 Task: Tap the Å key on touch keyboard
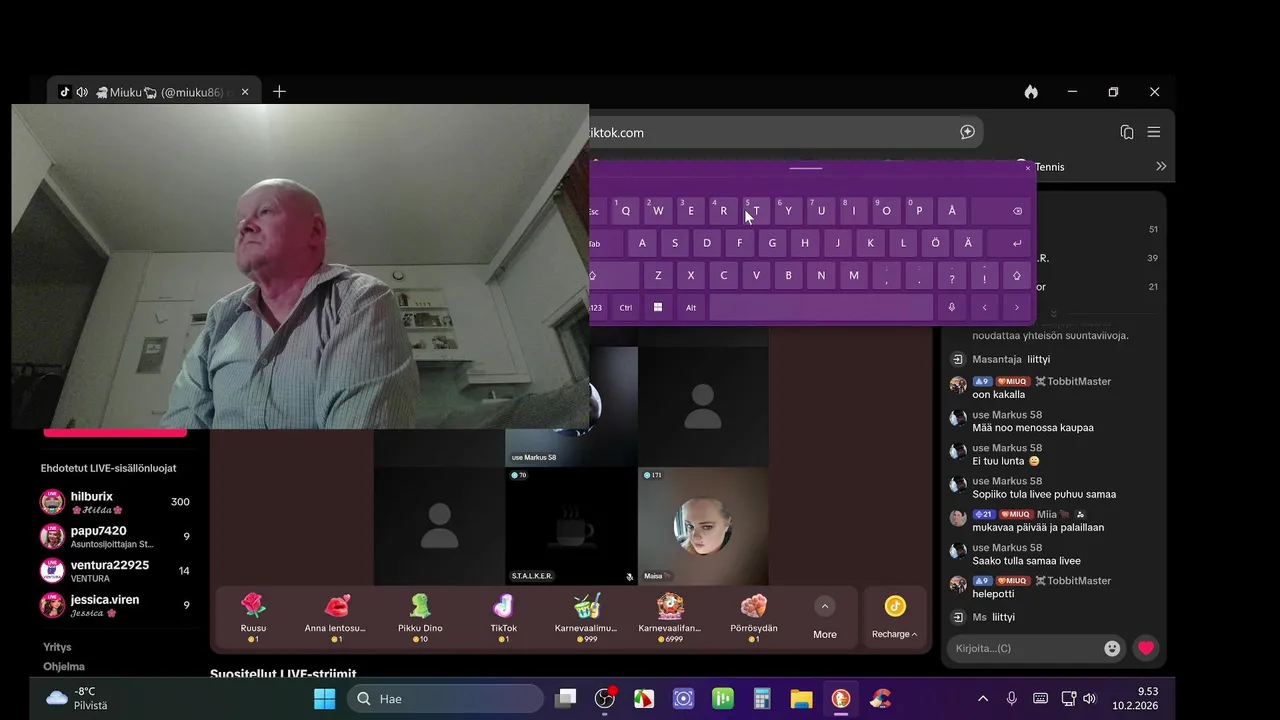951,211
